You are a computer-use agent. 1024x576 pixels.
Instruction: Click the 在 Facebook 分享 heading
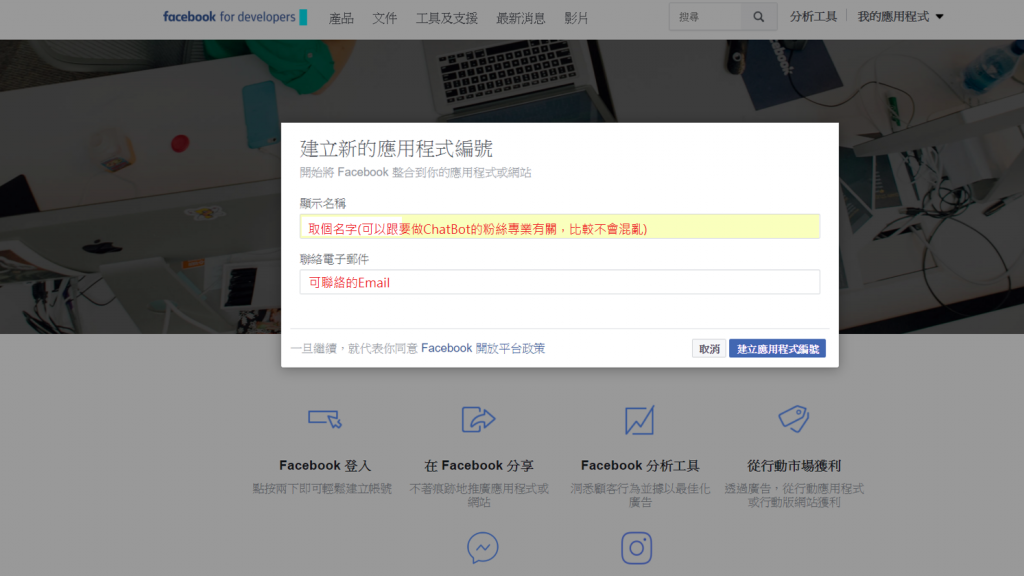click(479, 466)
